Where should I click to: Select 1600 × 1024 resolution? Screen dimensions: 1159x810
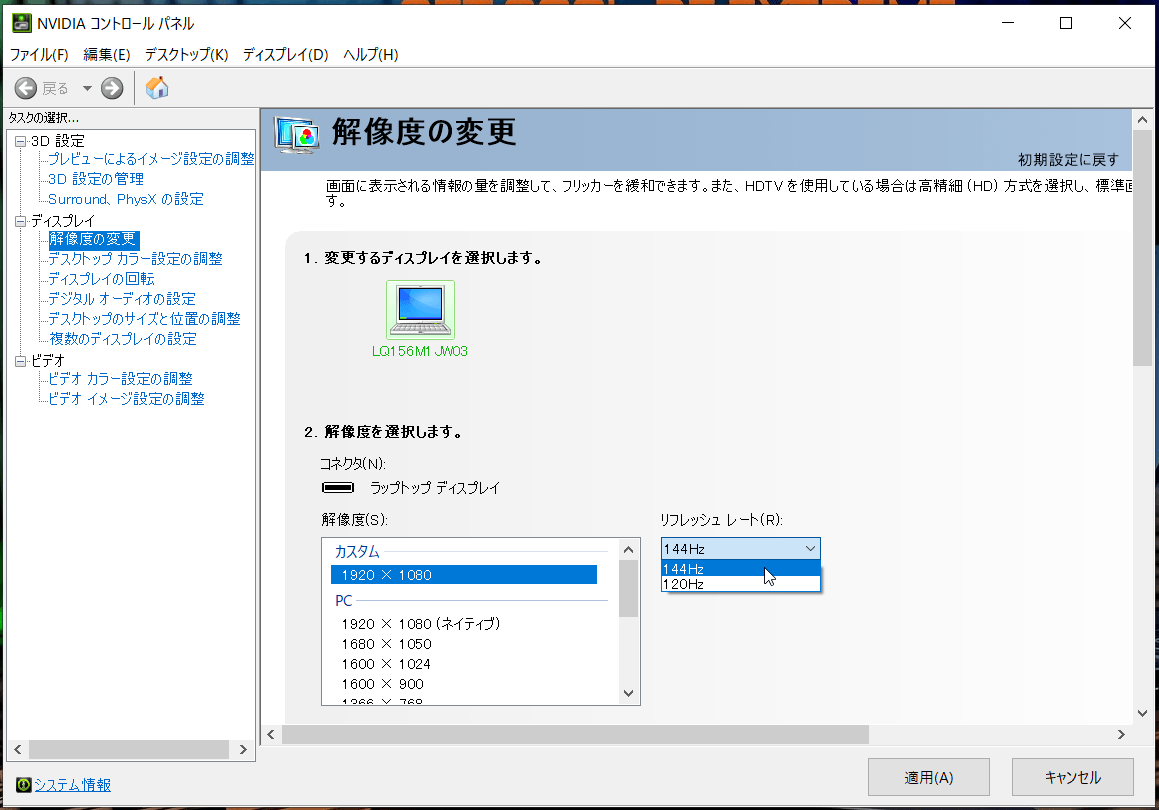click(x=386, y=664)
